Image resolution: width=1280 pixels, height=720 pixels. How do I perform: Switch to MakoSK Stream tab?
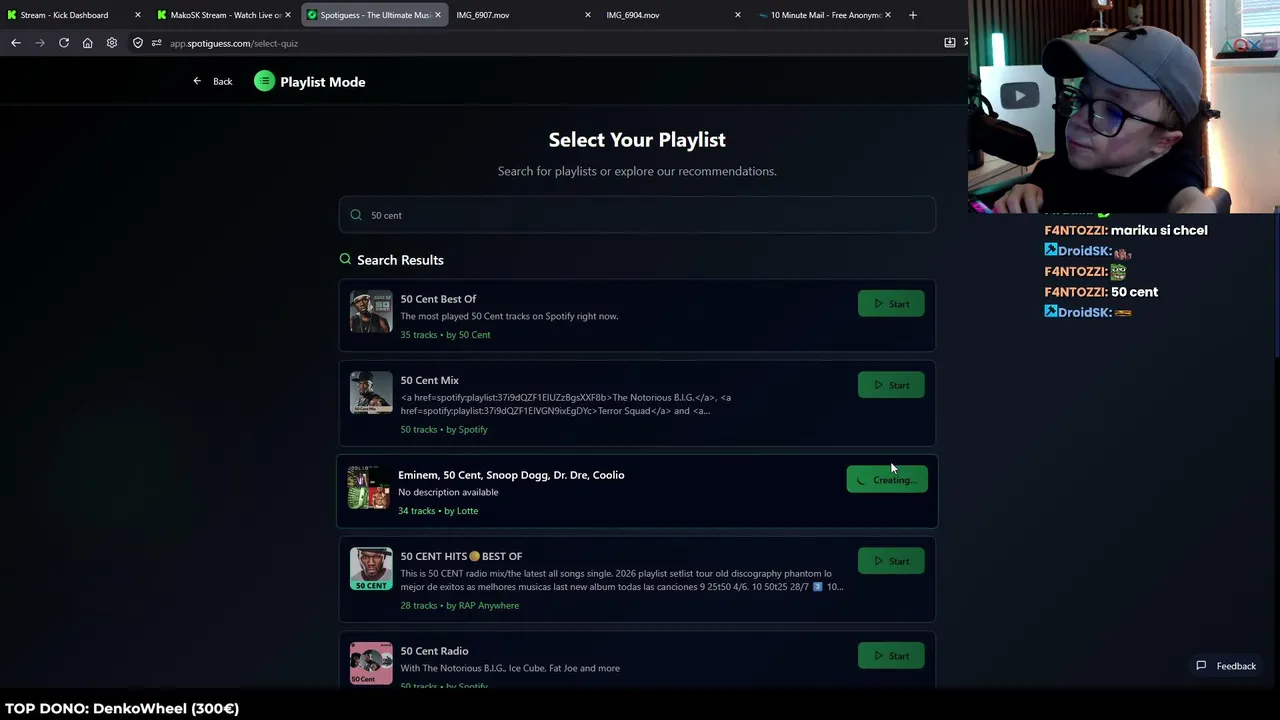[222, 15]
